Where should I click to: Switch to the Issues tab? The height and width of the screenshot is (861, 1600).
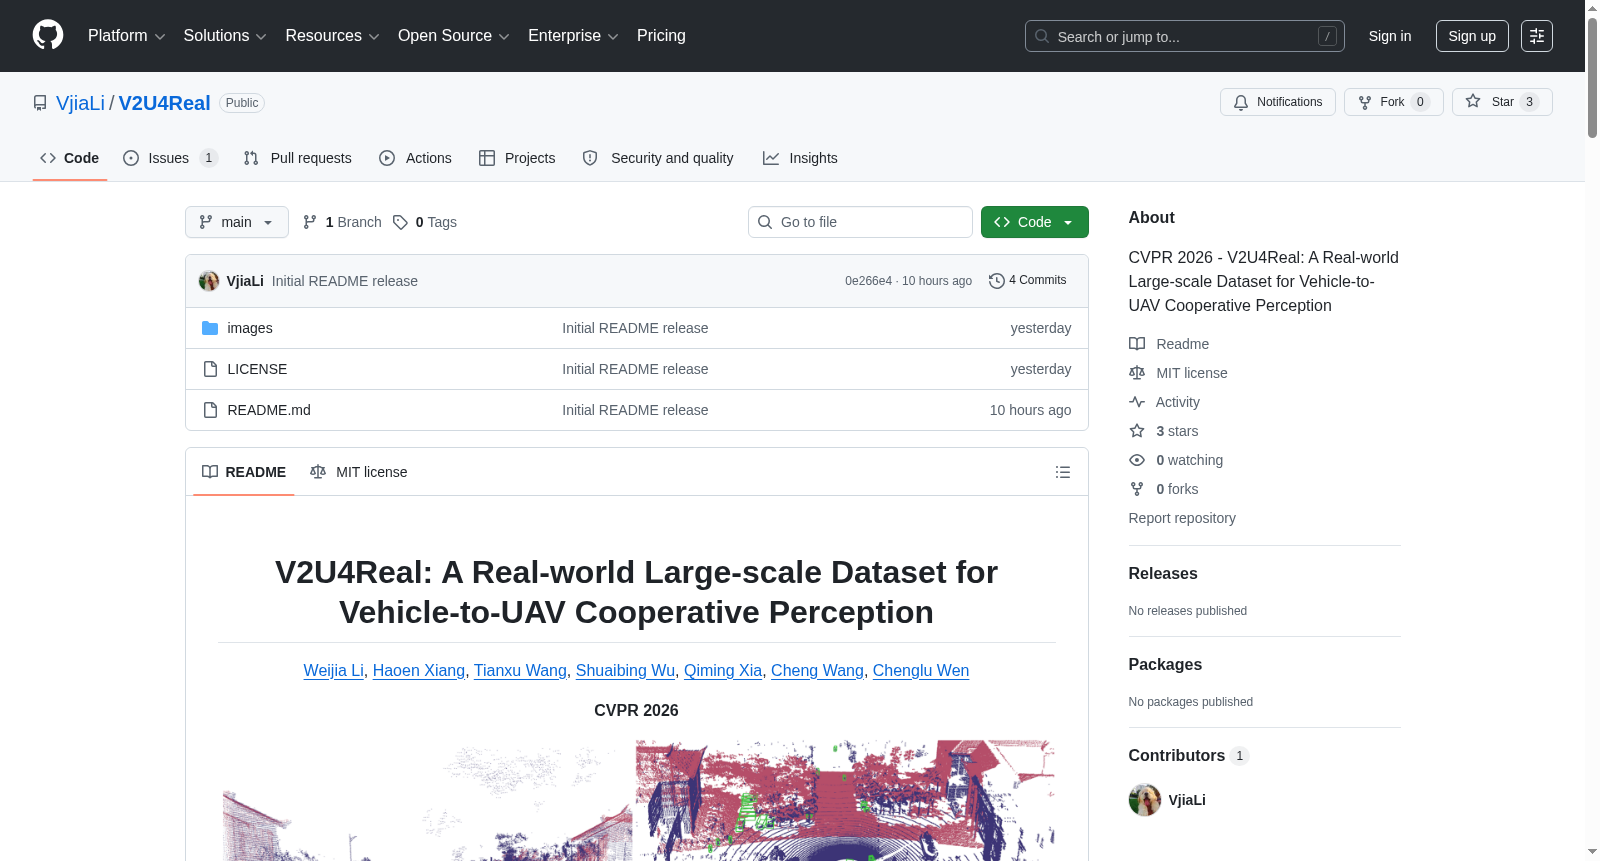tap(170, 158)
